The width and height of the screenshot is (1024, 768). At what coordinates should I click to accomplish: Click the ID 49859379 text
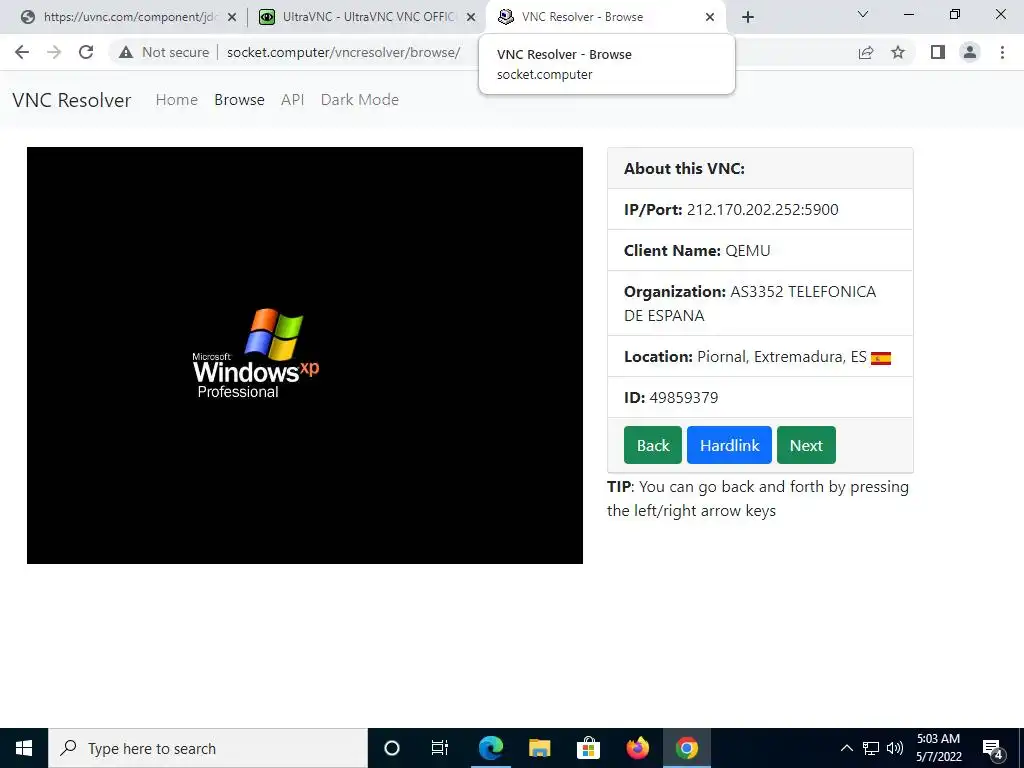coord(671,398)
